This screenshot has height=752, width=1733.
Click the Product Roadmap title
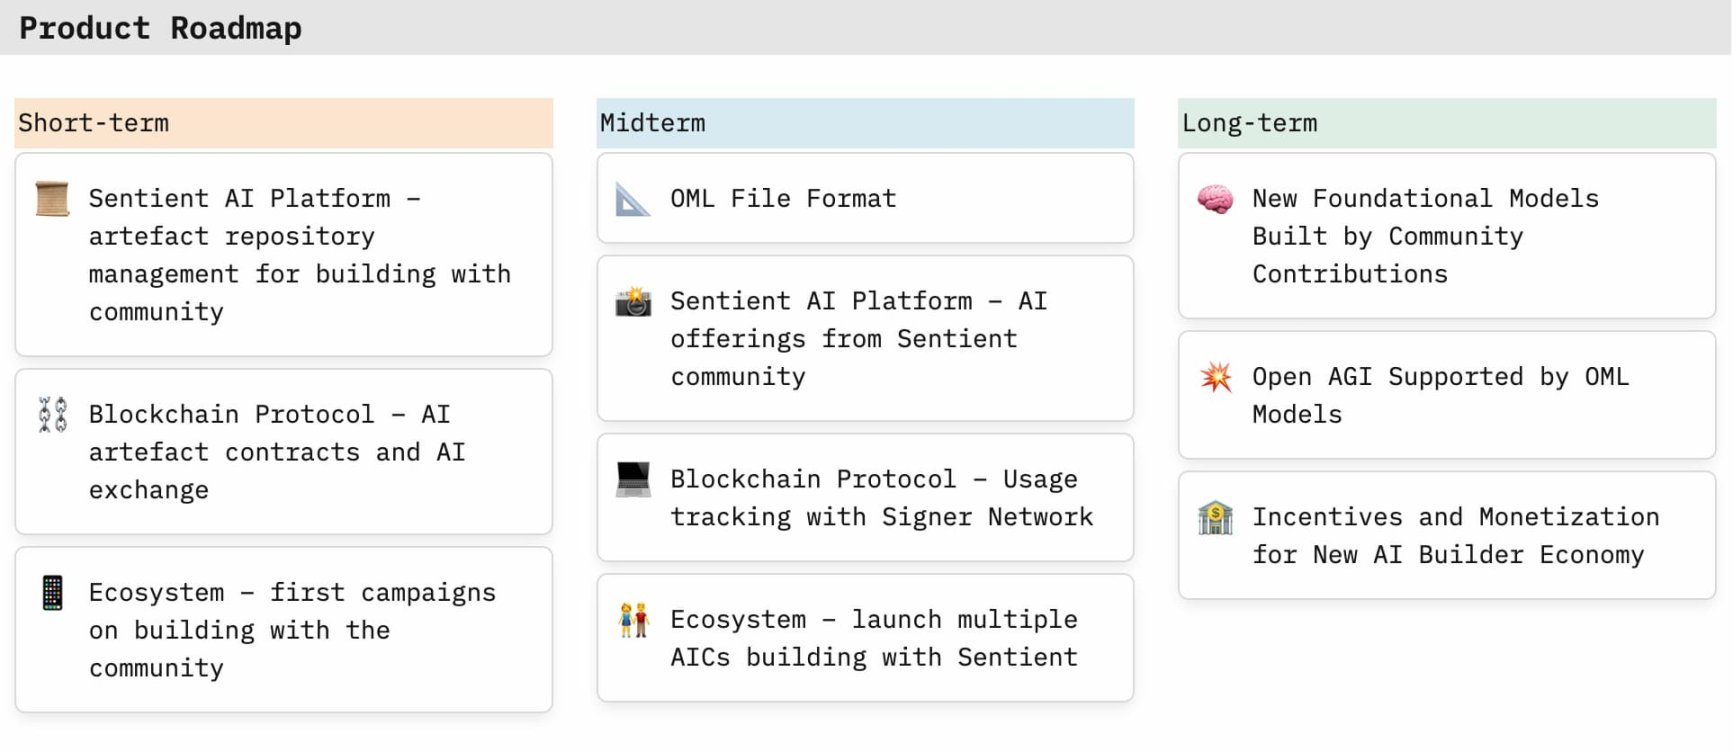(160, 28)
